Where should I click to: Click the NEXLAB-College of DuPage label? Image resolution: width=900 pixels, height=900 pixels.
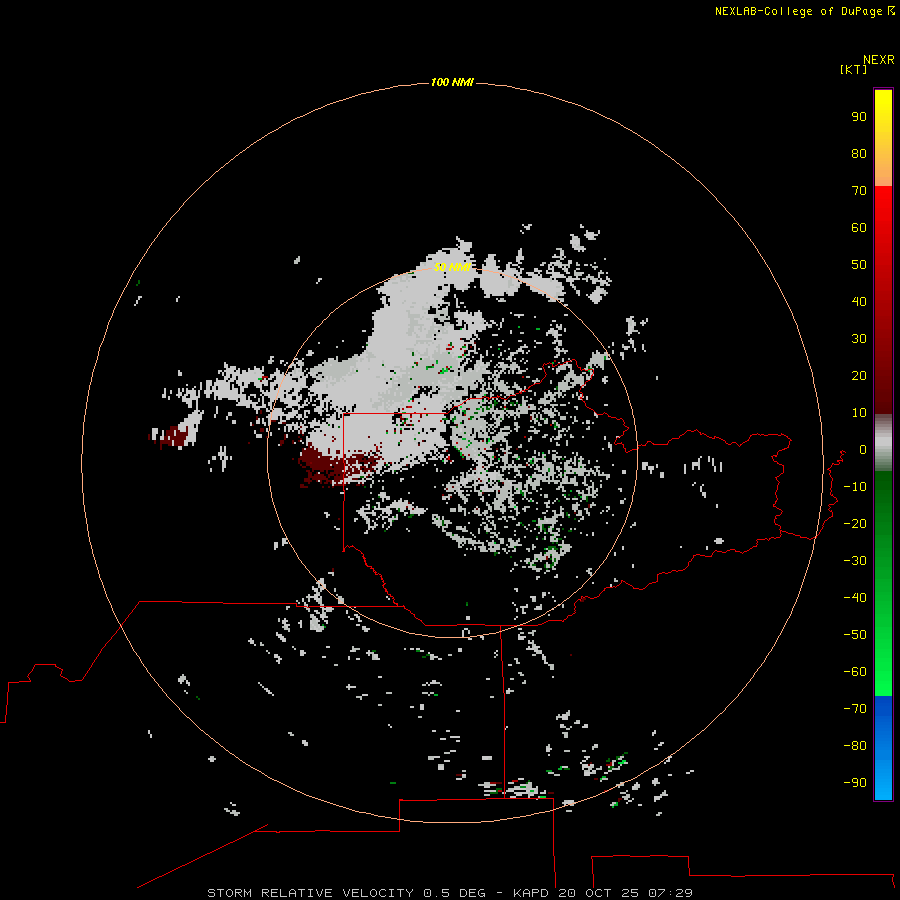799,11
